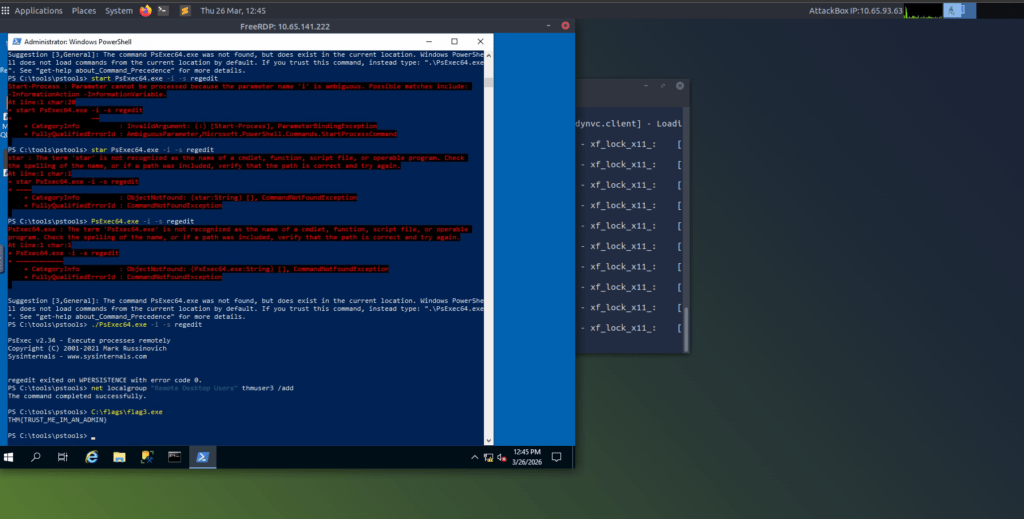The height and width of the screenshot is (519, 1024).
Task: Click the 'star PsExec64.exe' mistyped command line
Action: (x=110, y=149)
